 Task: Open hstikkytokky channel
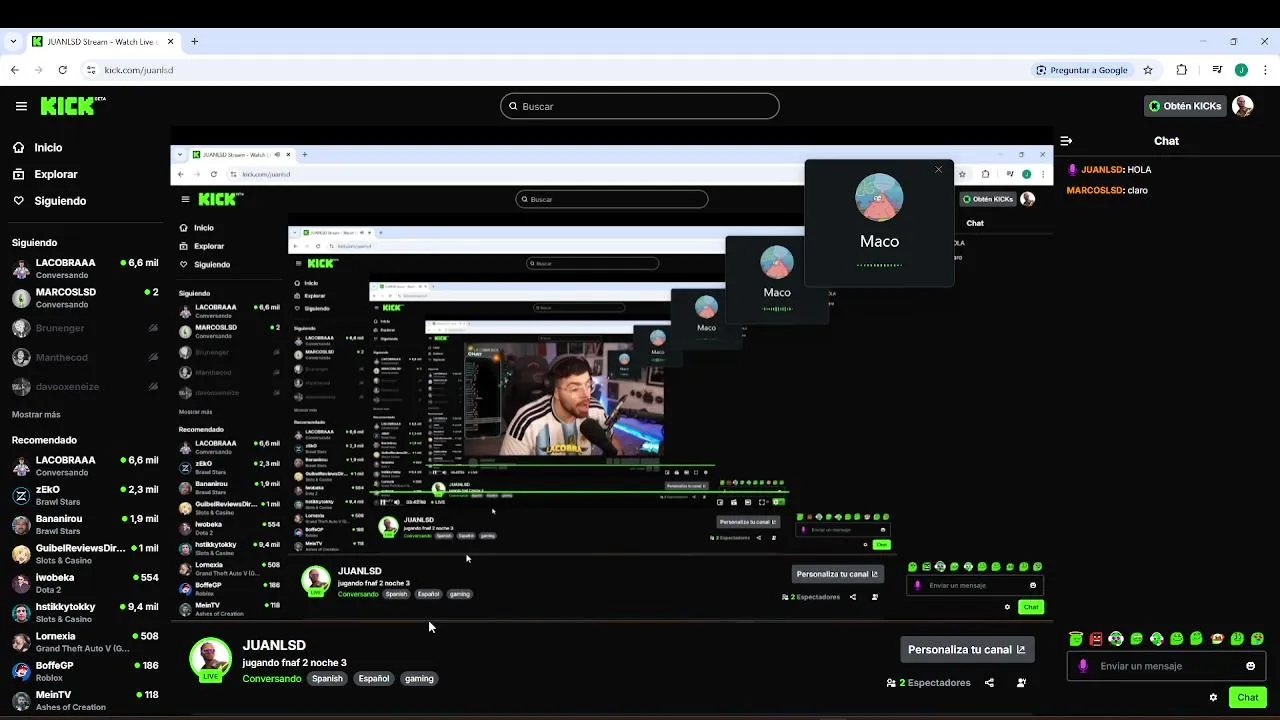pyautogui.click(x=85, y=612)
